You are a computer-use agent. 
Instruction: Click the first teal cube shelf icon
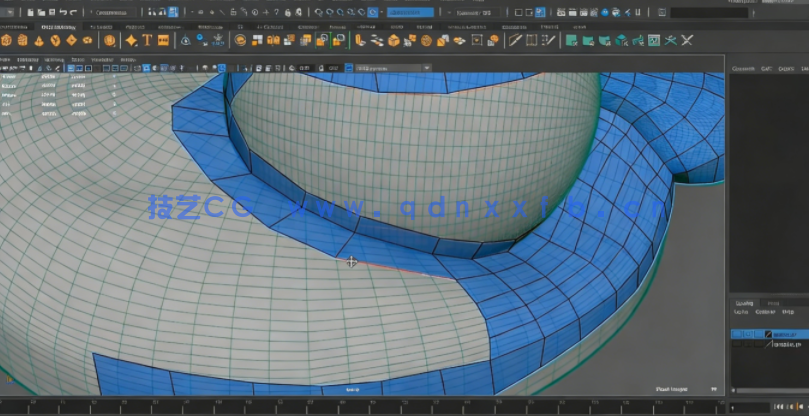572,40
